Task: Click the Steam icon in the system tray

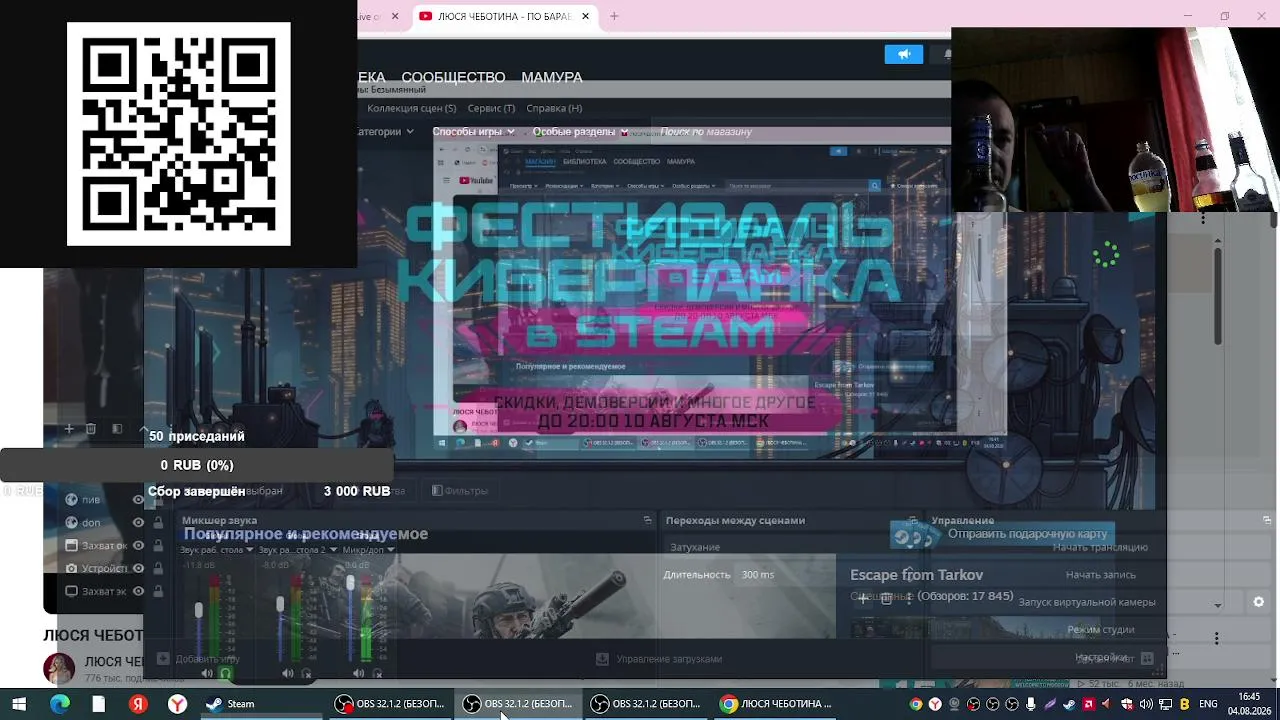Action: [x=1069, y=704]
